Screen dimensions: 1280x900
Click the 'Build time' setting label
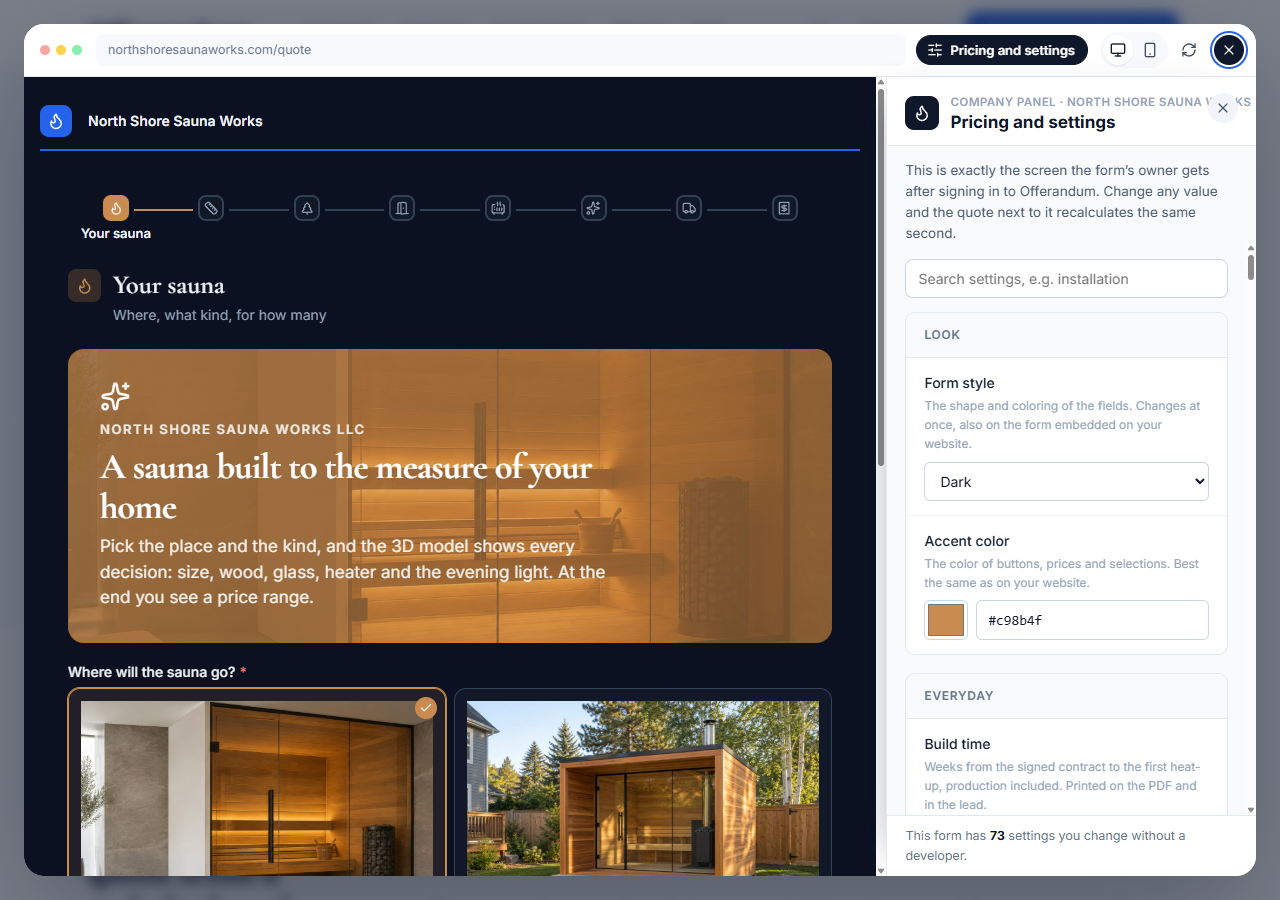(x=957, y=744)
